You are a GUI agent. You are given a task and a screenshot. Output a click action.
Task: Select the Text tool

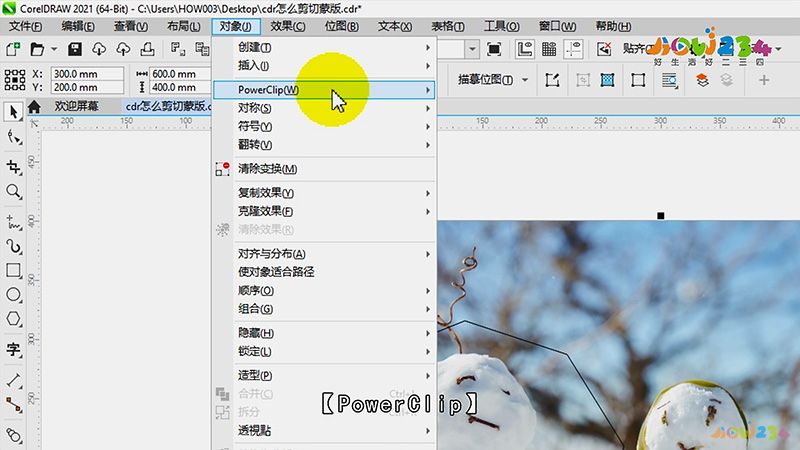point(13,349)
